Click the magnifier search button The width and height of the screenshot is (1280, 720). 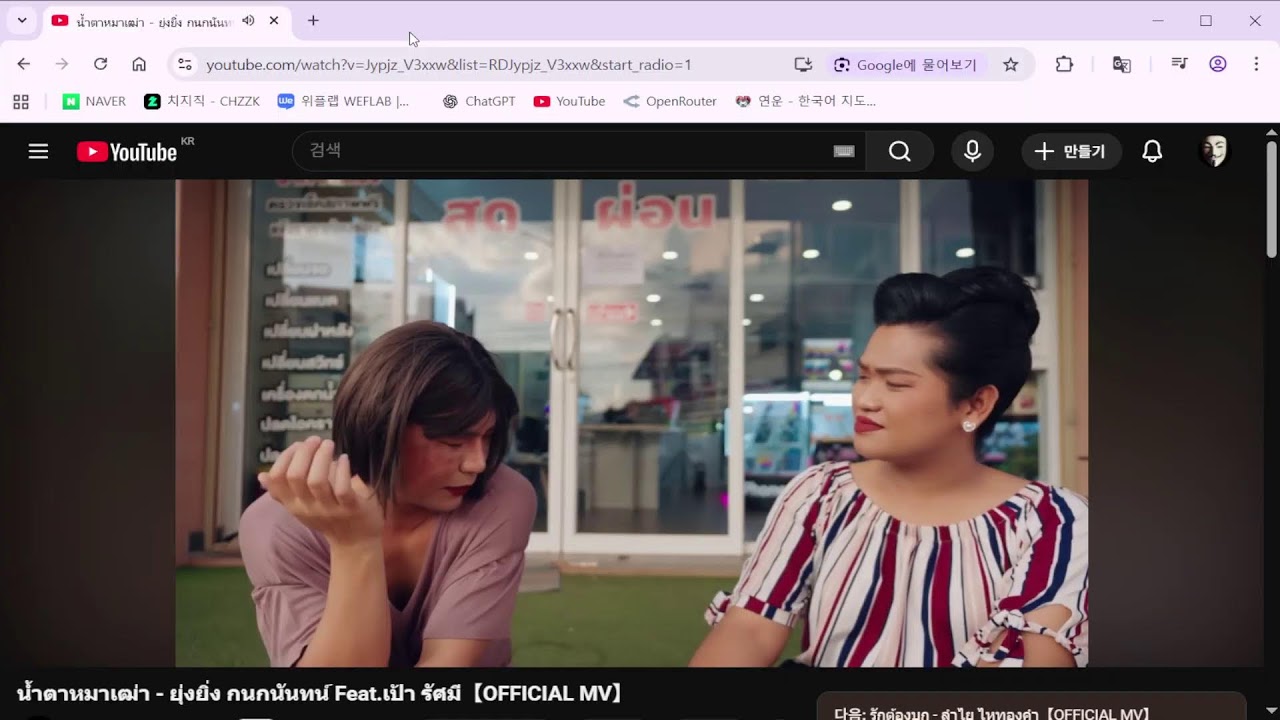900,151
